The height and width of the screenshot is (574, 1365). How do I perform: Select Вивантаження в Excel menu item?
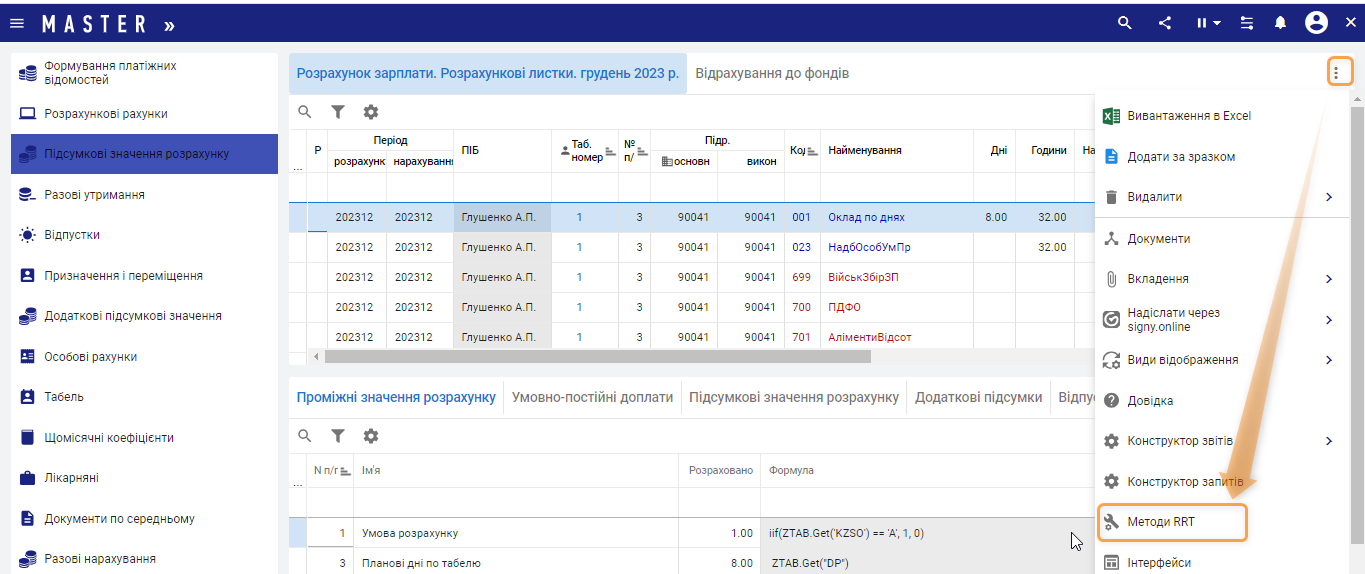click(1188, 116)
